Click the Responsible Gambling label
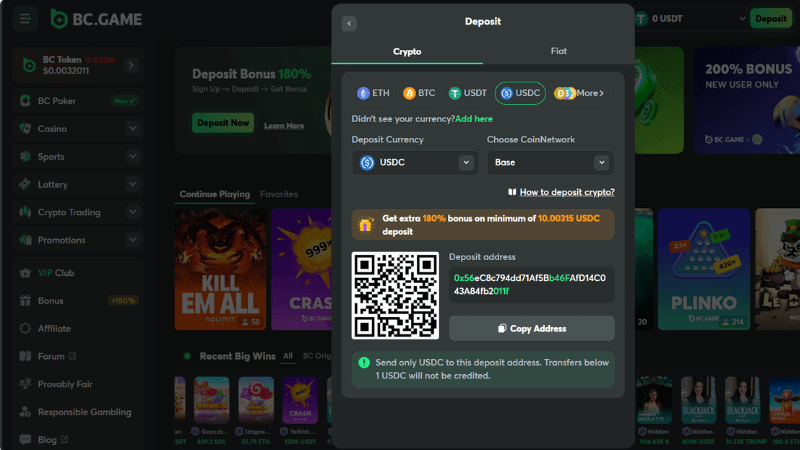The image size is (800, 450). [85, 412]
